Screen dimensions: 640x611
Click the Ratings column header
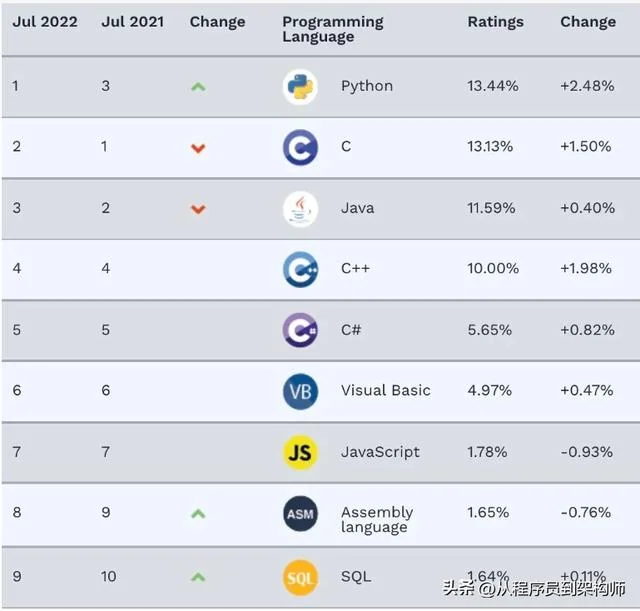coord(496,22)
